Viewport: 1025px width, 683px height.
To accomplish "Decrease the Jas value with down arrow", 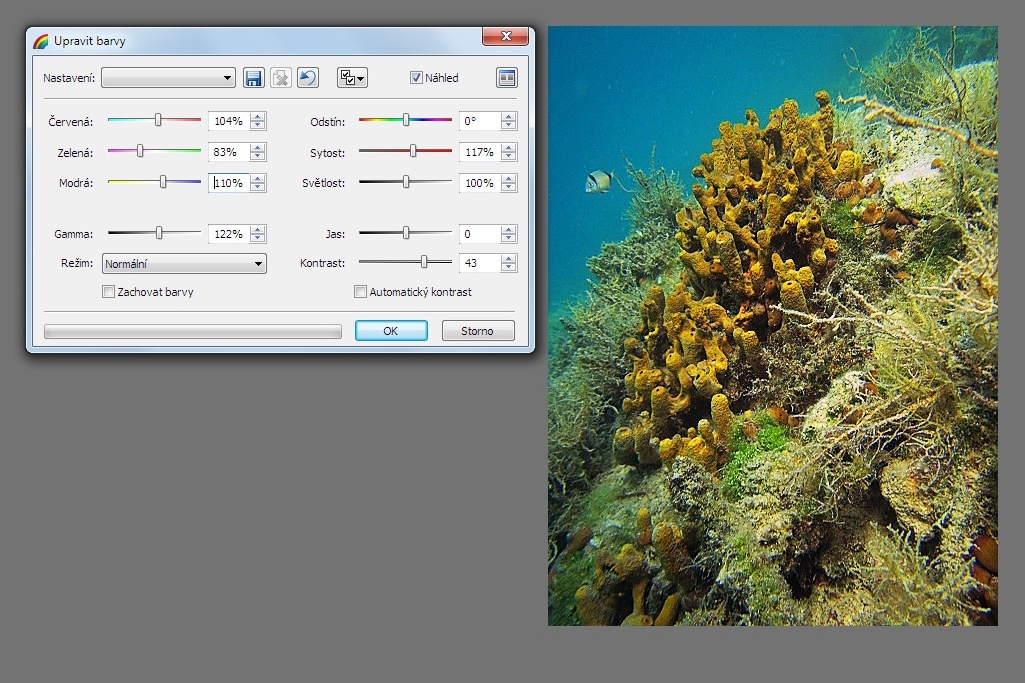I will click(509, 239).
